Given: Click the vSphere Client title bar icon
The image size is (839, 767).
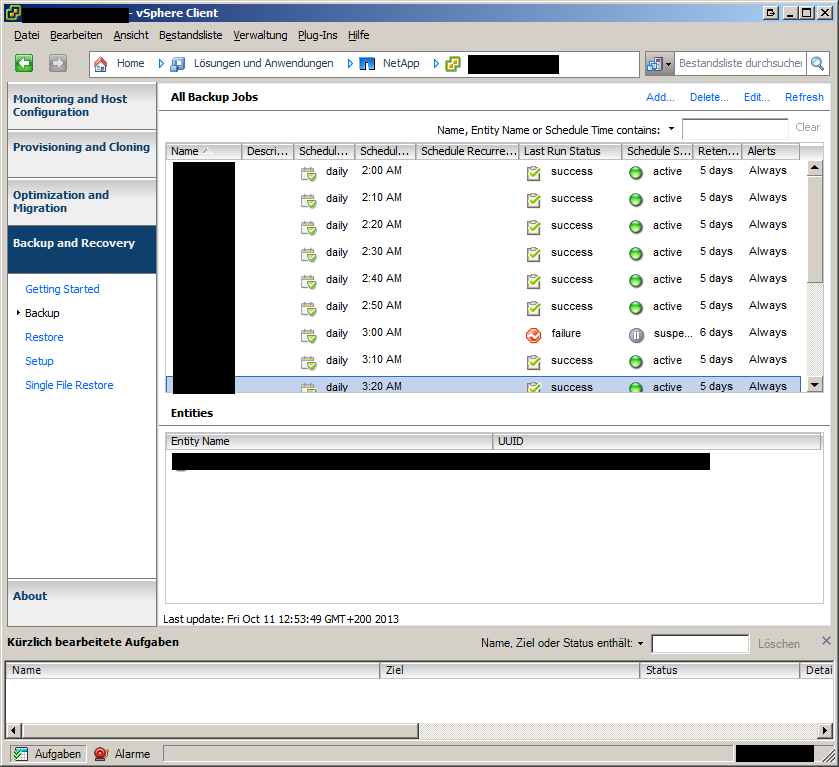Looking at the screenshot, I should [x=13, y=13].
